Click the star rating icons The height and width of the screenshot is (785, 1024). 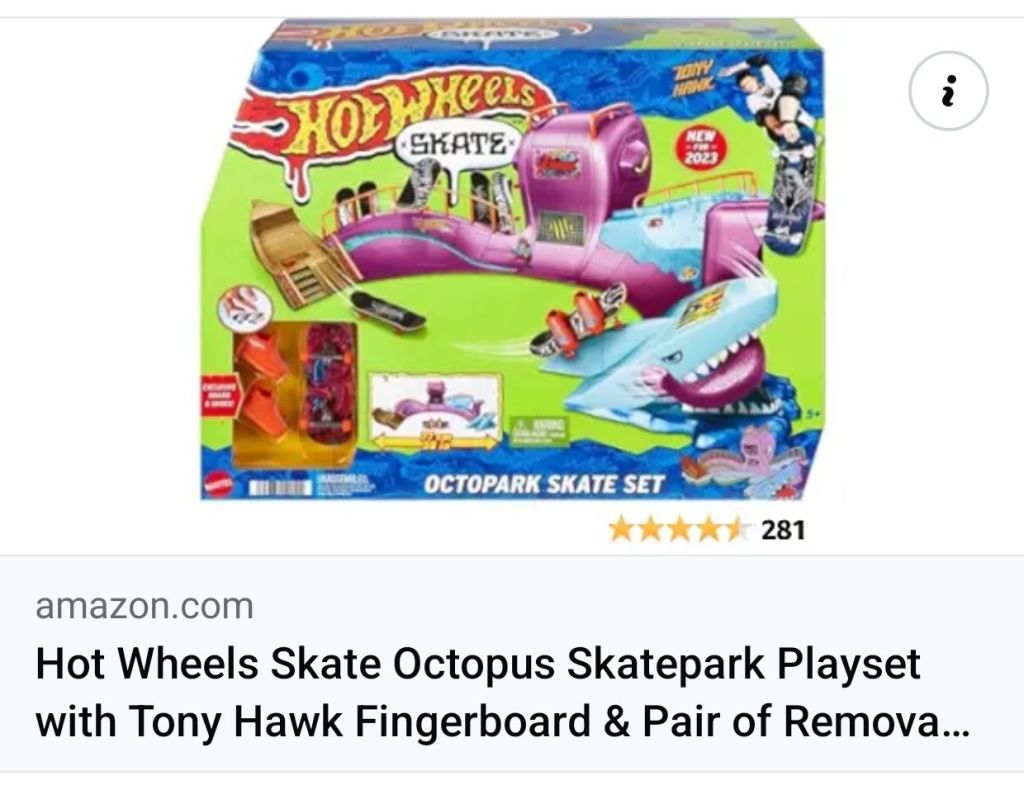pos(680,530)
